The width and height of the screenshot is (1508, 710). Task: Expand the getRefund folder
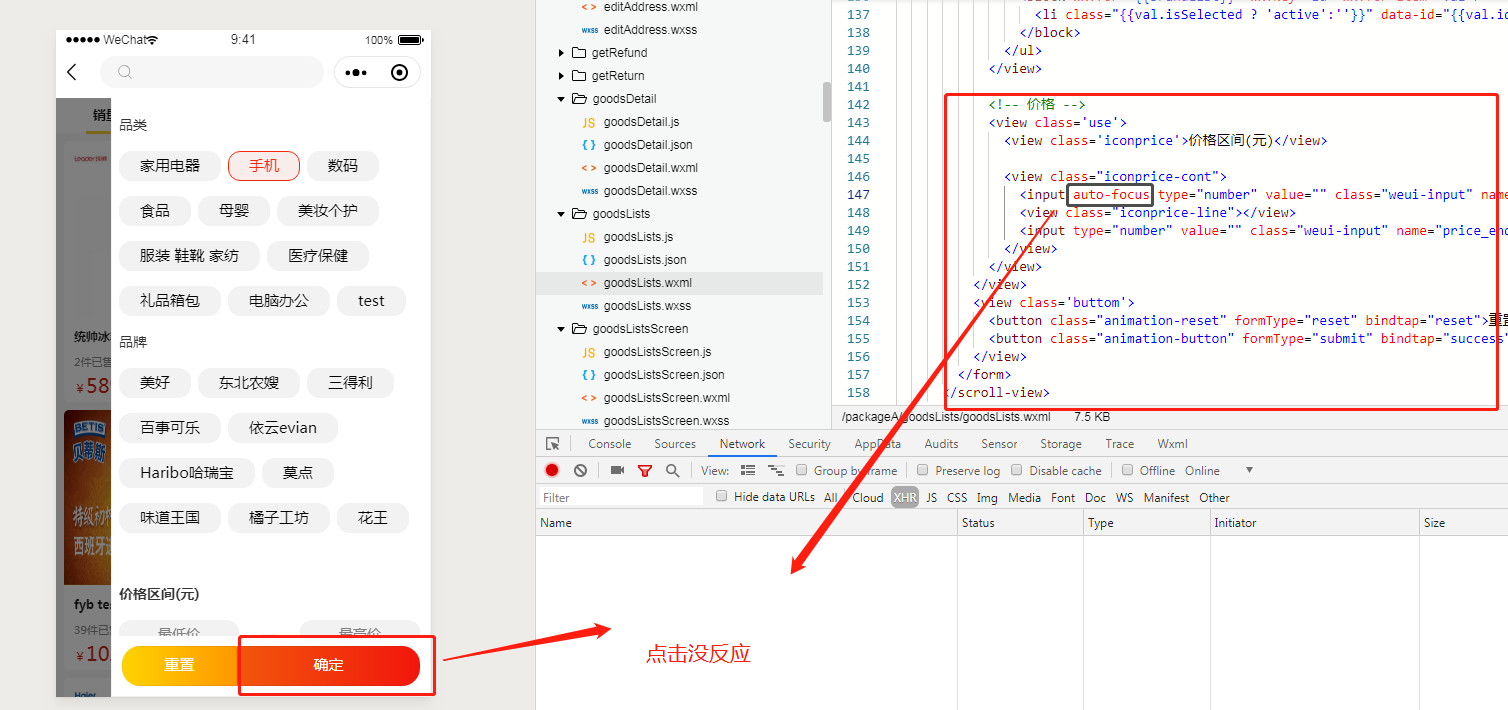click(562, 53)
